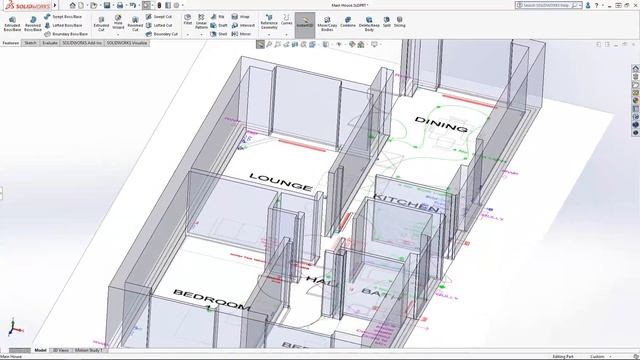
Task: Expand the Hole Wizard dropdown arrow
Action: (x=118, y=35)
